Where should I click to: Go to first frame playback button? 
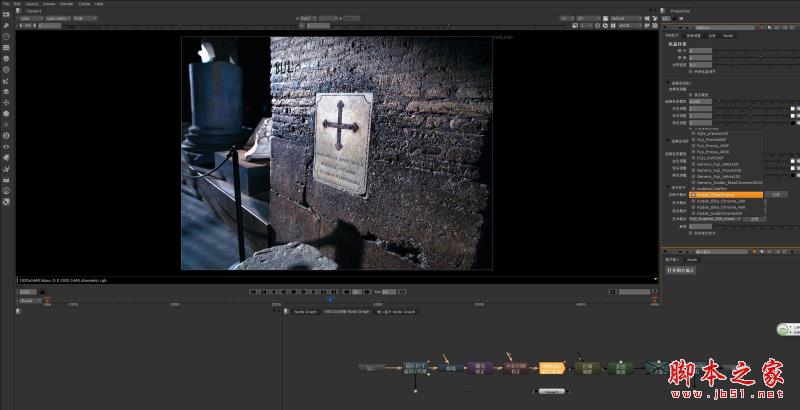253,292
